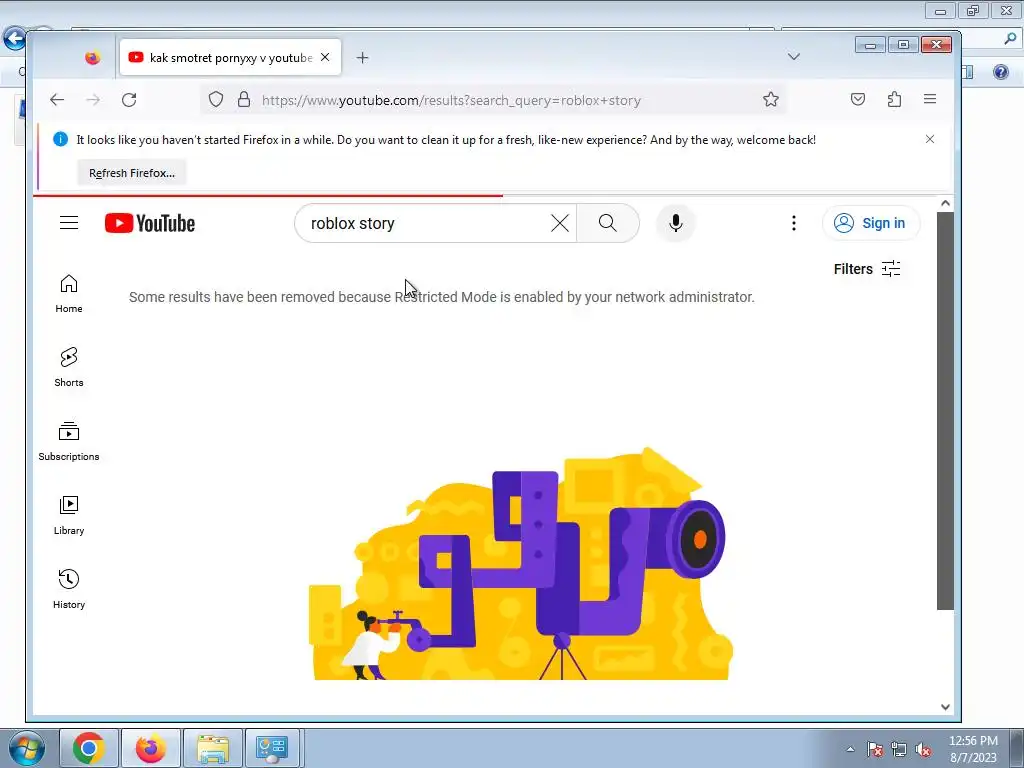Dismiss the Firefox refresh notification

click(x=930, y=139)
